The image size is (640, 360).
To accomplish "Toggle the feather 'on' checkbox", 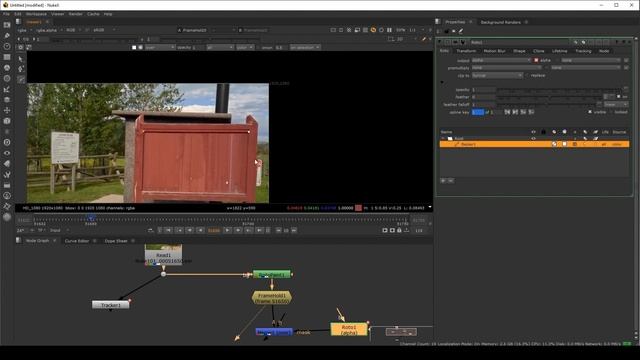I will 619,97.
